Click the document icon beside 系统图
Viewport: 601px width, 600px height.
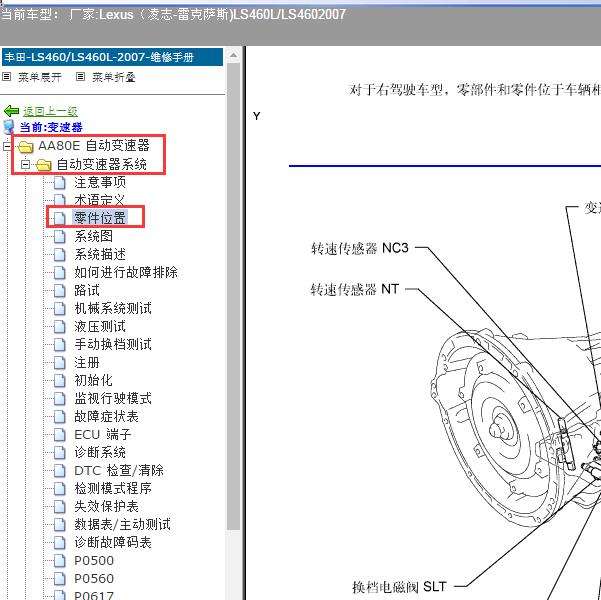(x=59, y=237)
